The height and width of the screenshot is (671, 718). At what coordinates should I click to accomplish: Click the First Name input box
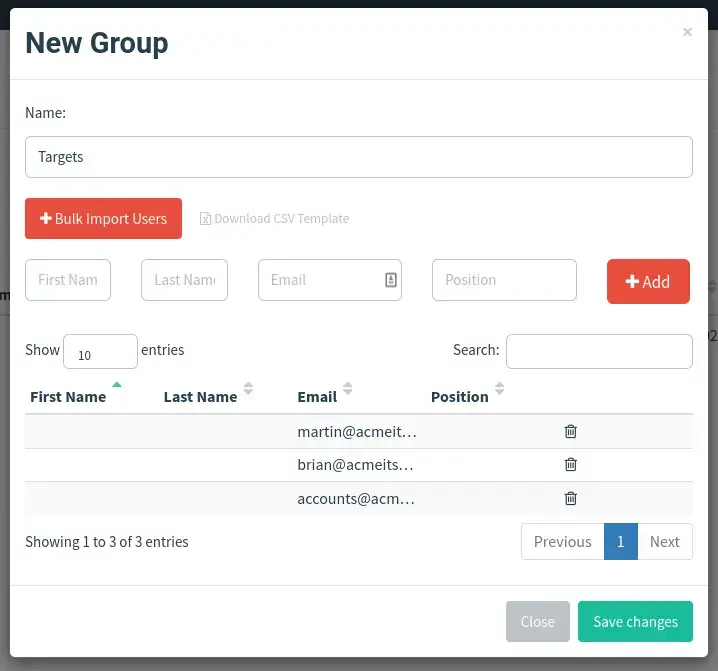[x=68, y=280]
